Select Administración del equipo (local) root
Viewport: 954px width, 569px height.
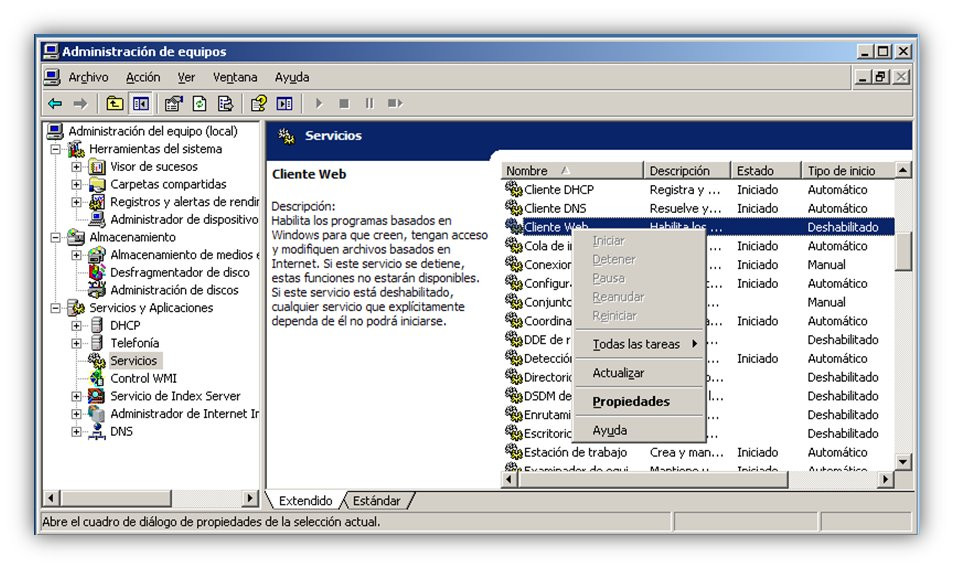(153, 131)
